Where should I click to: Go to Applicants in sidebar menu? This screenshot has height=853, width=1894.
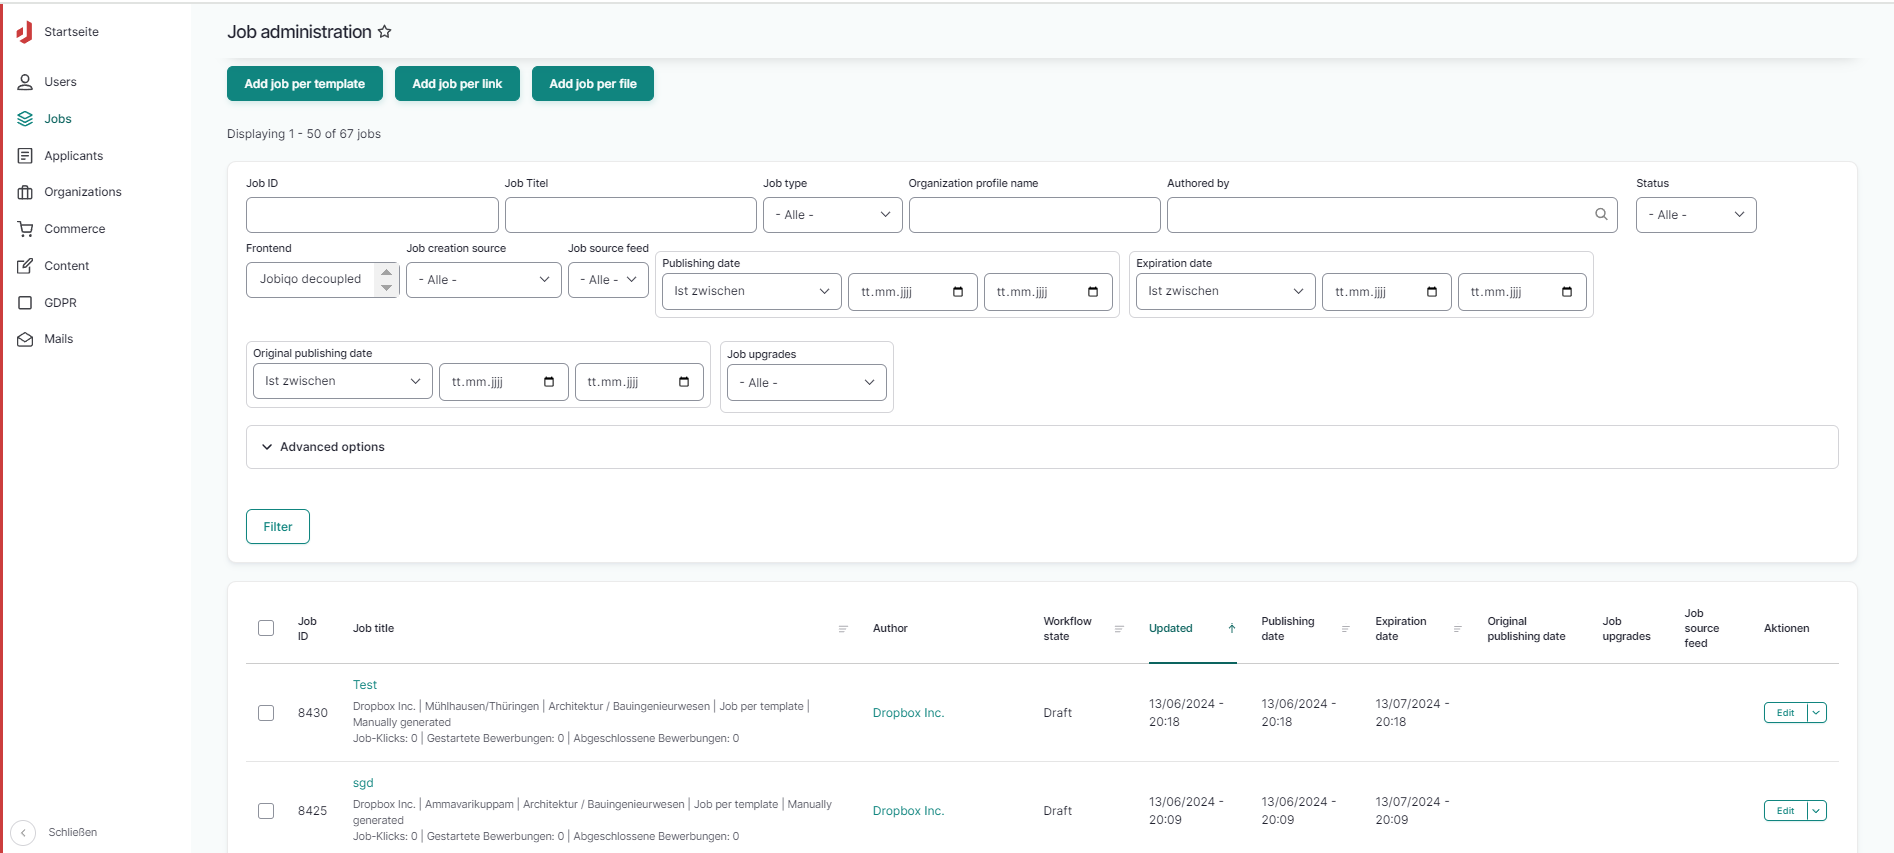click(73, 156)
